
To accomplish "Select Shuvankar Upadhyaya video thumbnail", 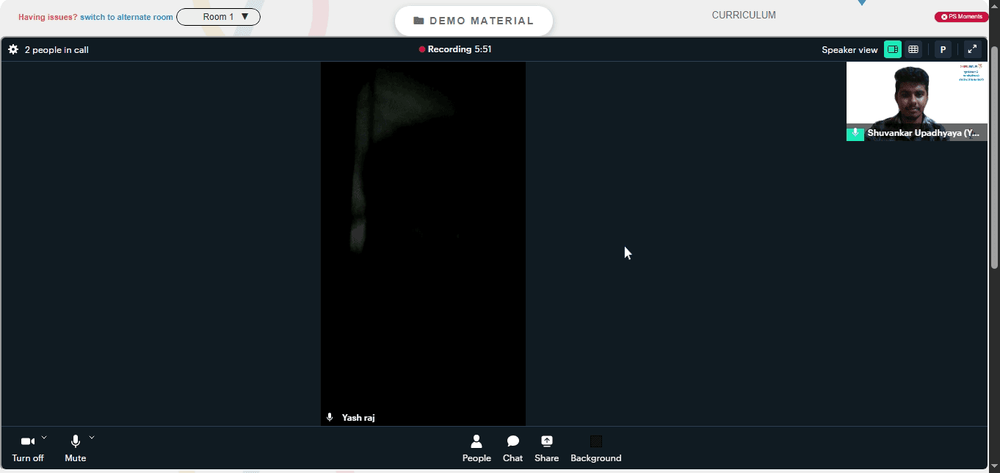I will click(916, 101).
